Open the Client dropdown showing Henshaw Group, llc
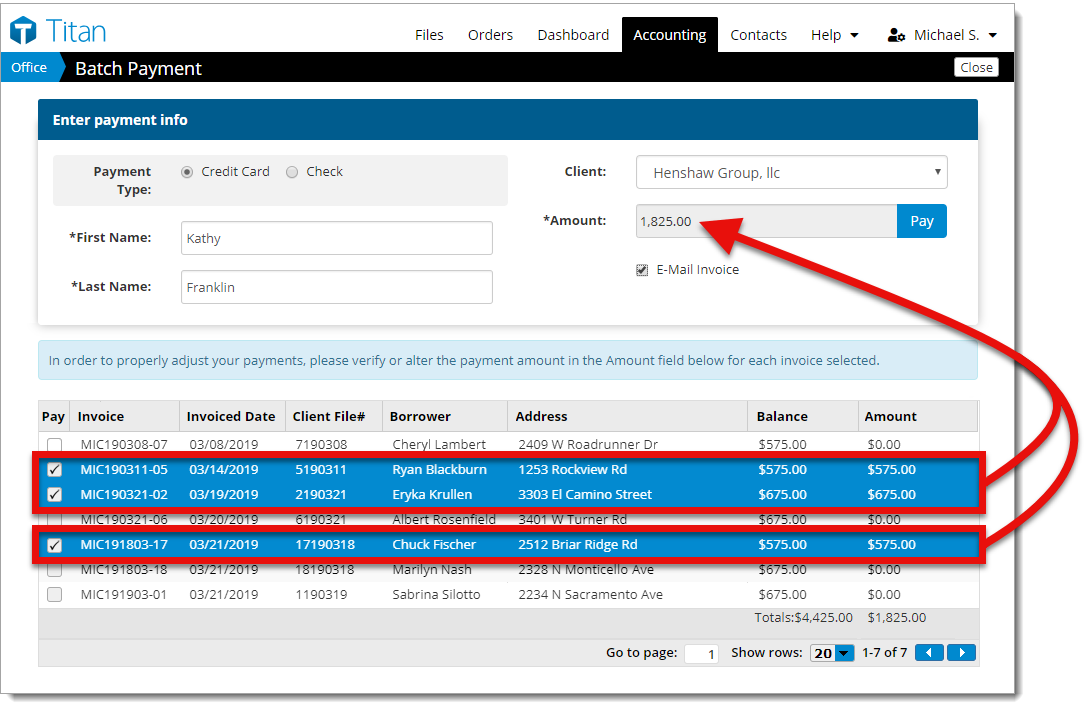Image resolution: width=1084 pixels, height=703 pixels. tap(792, 173)
